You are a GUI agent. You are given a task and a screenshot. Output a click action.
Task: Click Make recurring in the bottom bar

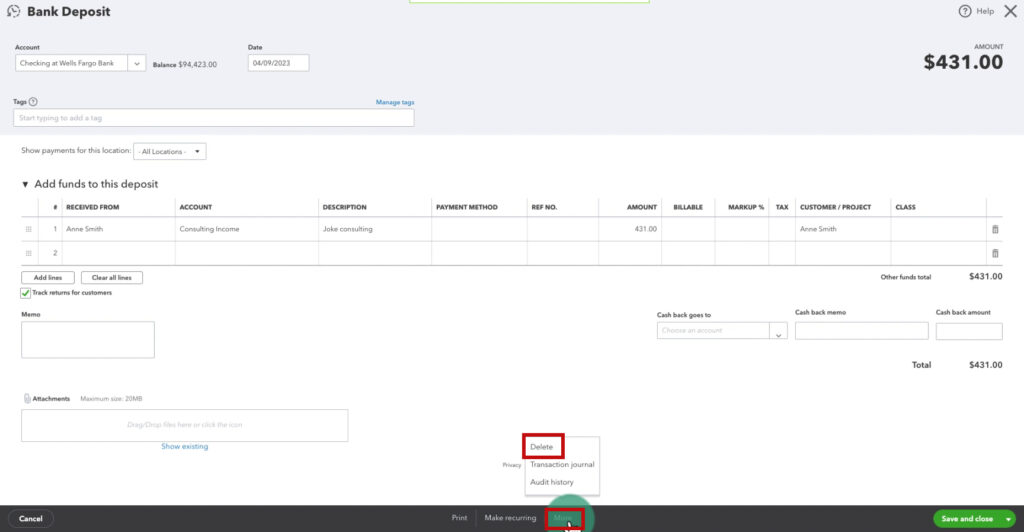click(510, 518)
